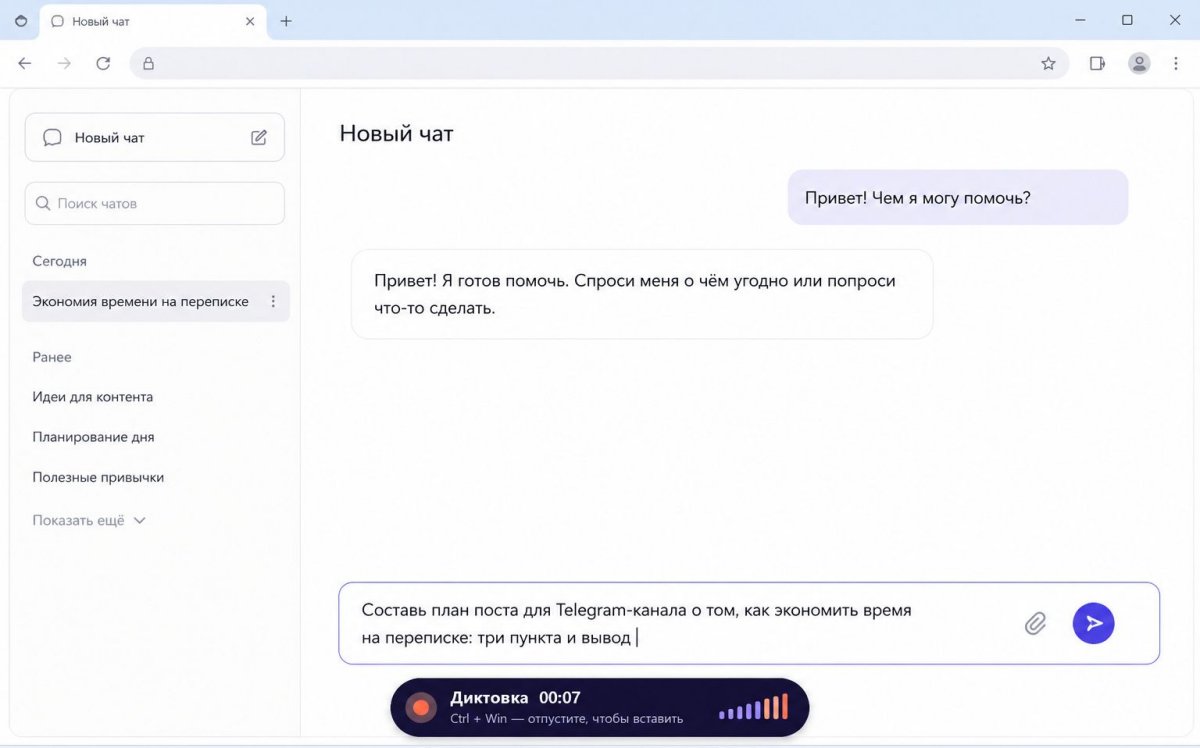The image size is (1200, 748).
Task: Open the browser profile avatar
Action: click(x=1139, y=63)
